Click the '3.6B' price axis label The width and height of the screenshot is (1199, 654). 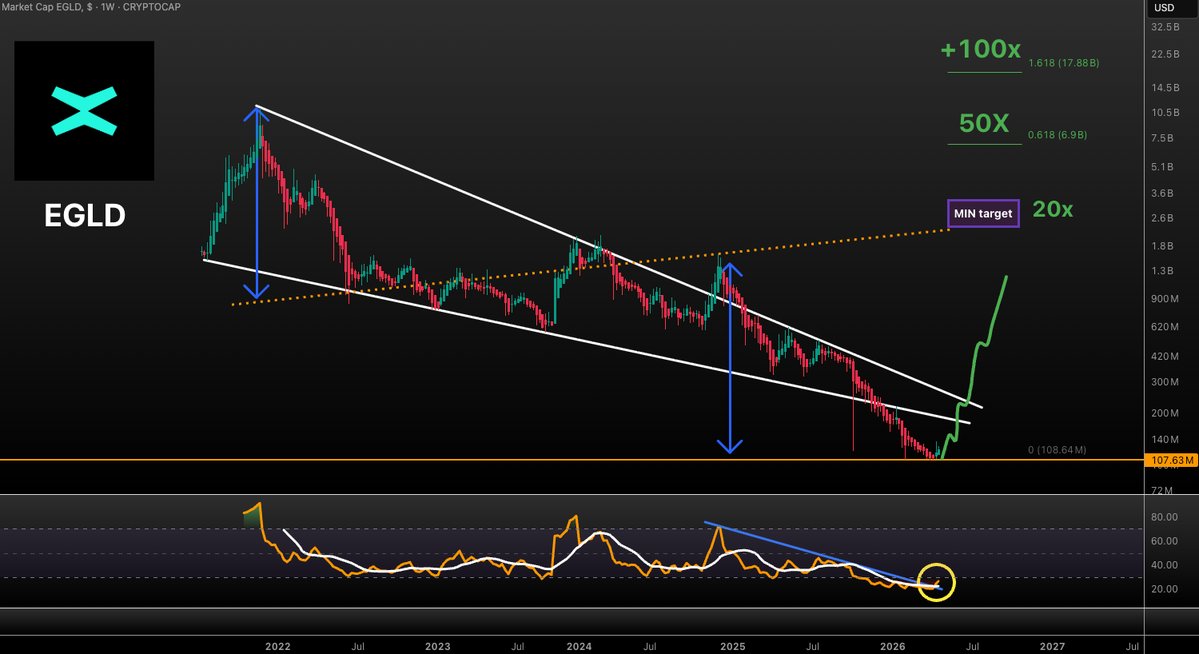pyautogui.click(x=1162, y=194)
